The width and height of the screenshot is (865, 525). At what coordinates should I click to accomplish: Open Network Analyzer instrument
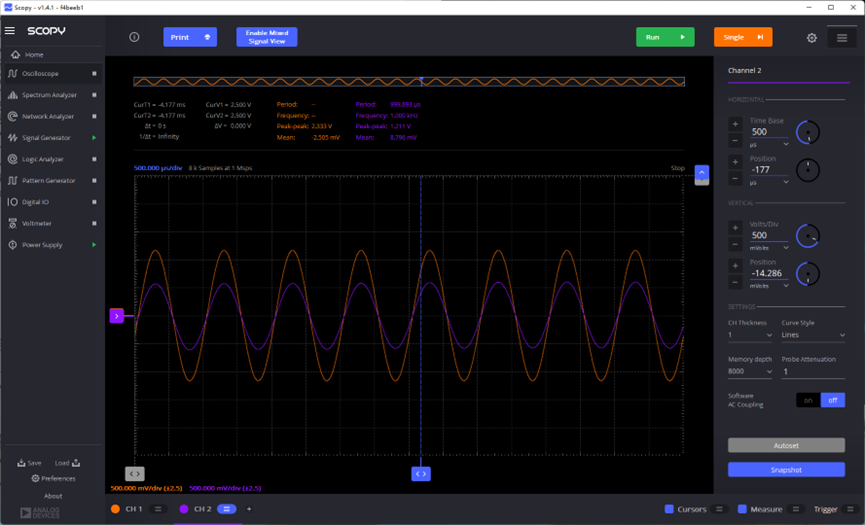[x=47, y=116]
